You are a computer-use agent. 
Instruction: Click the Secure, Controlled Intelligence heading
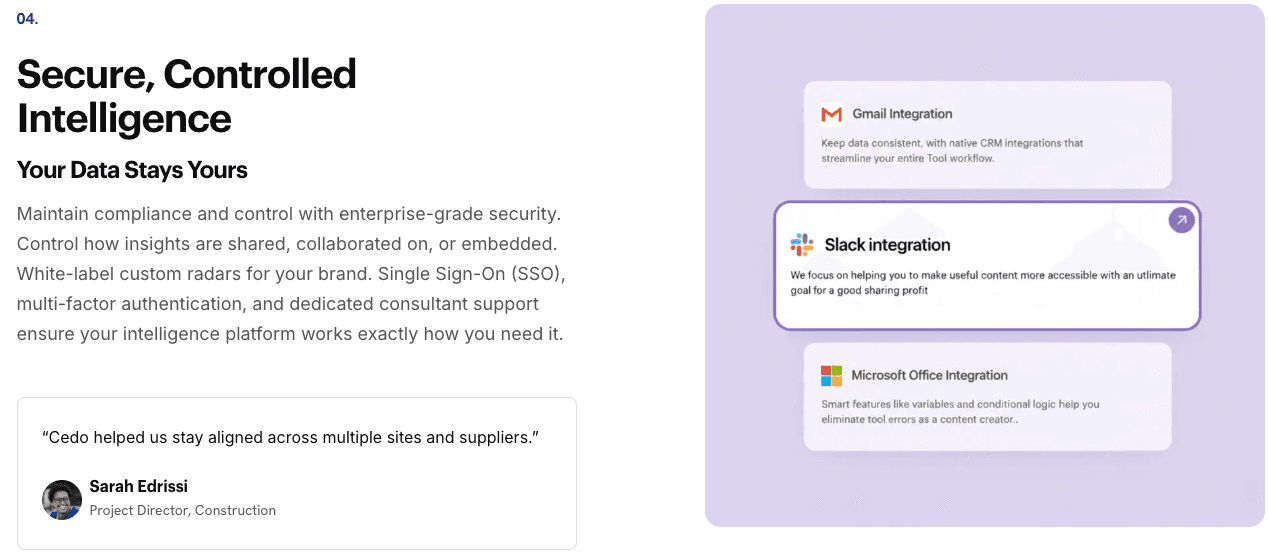tap(187, 96)
